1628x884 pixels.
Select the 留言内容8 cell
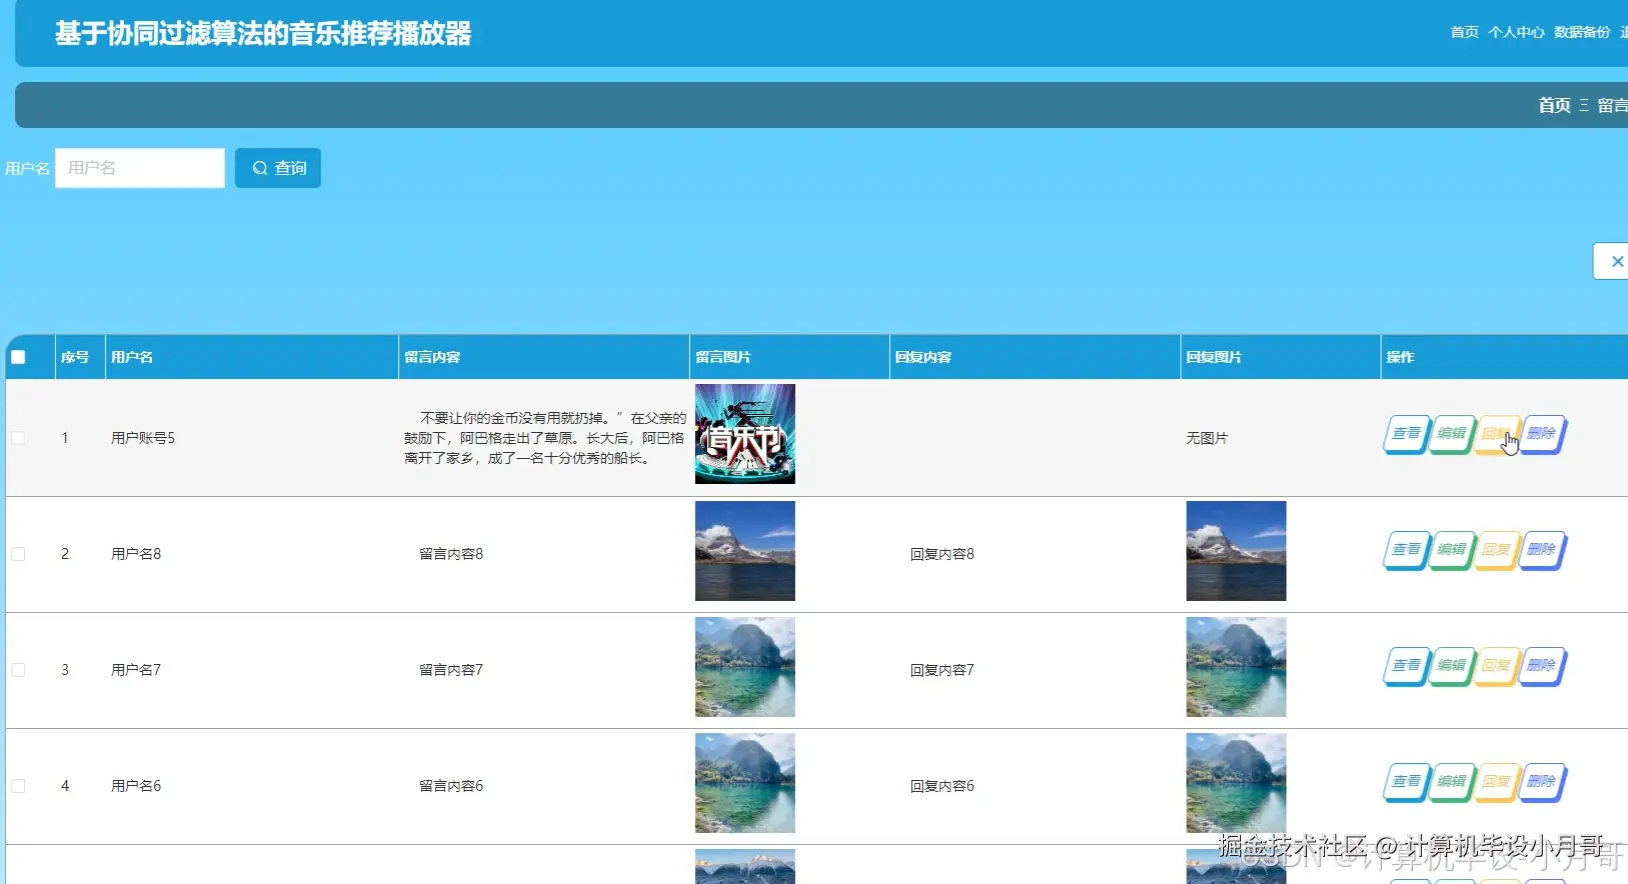click(x=451, y=554)
